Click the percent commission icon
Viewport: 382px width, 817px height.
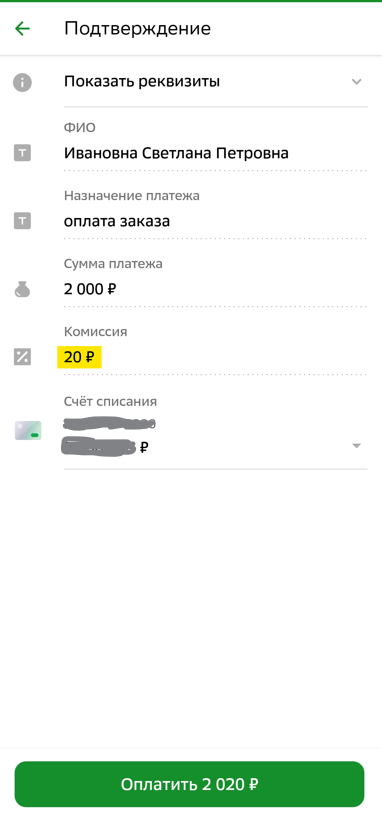coord(22,357)
